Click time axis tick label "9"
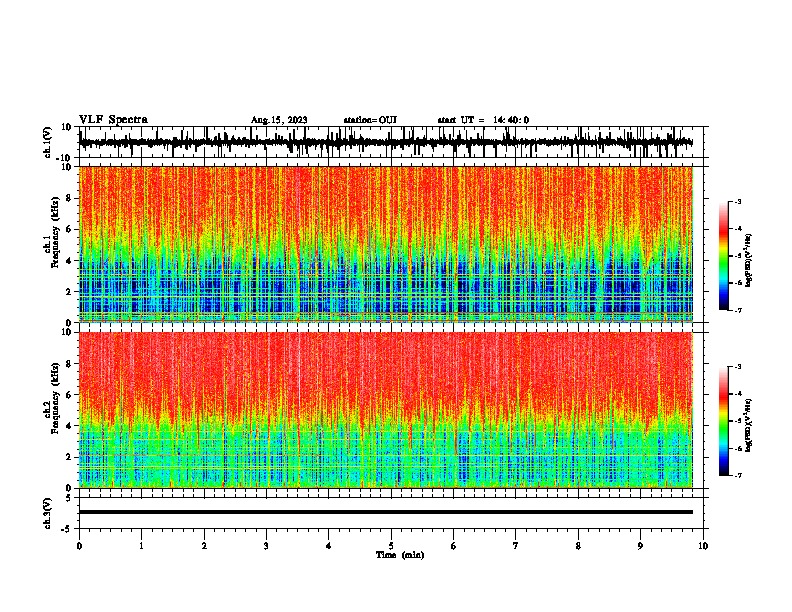Viewport: 792px width, 612px height. coord(640,546)
